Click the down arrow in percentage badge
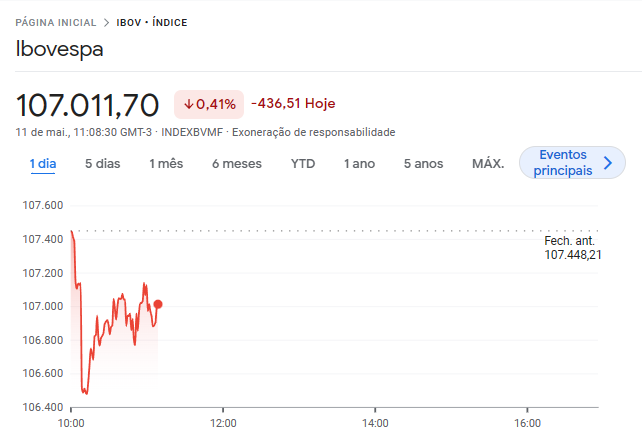The width and height of the screenshot is (642, 440). [x=188, y=104]
